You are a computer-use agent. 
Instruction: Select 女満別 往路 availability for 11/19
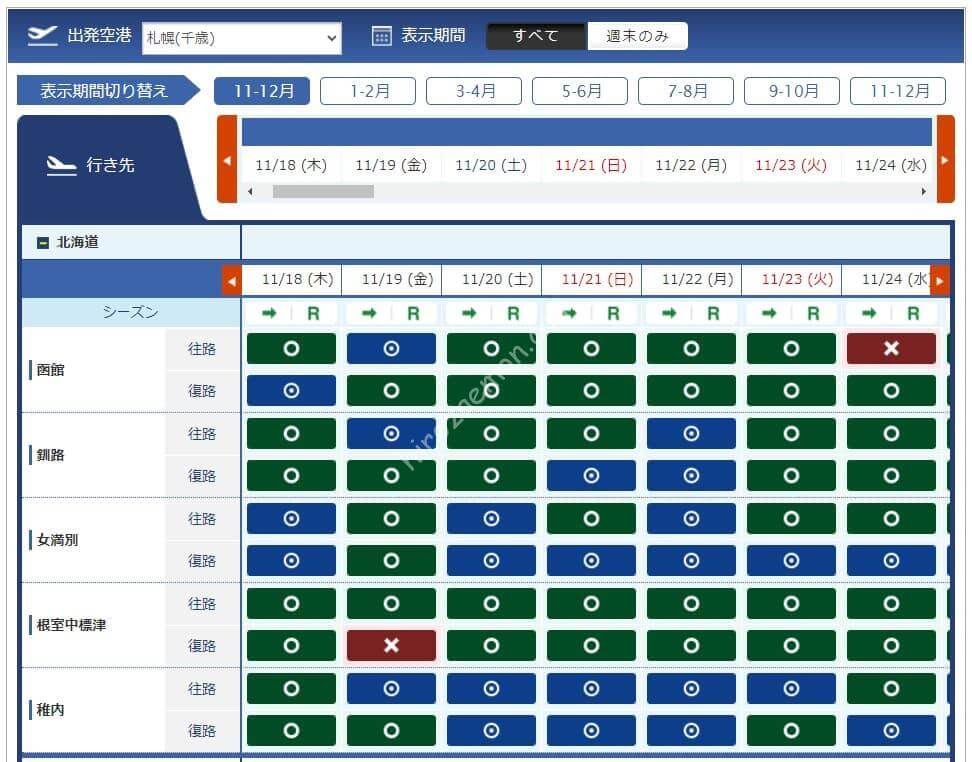(391, 518)
